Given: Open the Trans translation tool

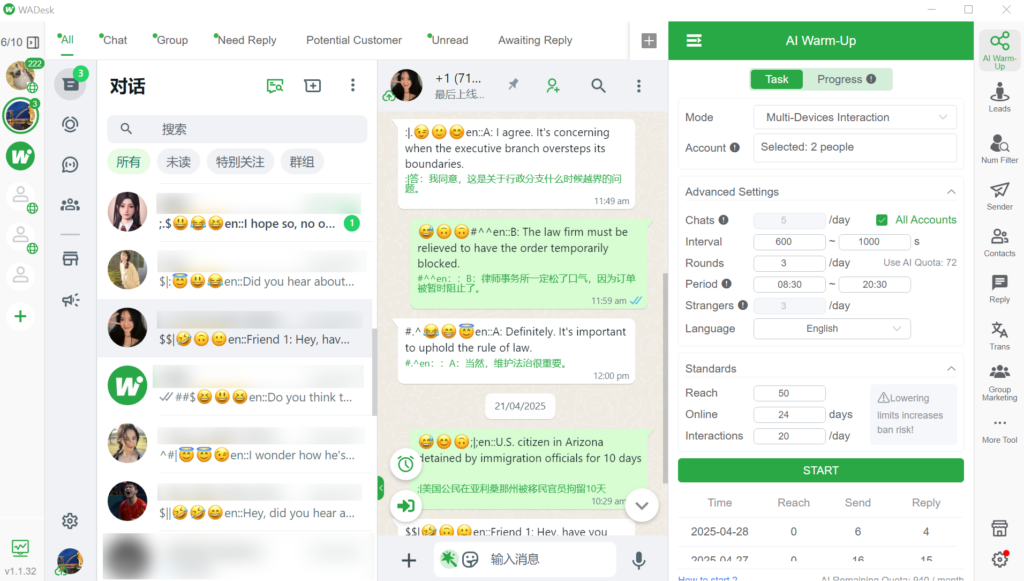Looking at the screenshot, I should click(999, 336).
